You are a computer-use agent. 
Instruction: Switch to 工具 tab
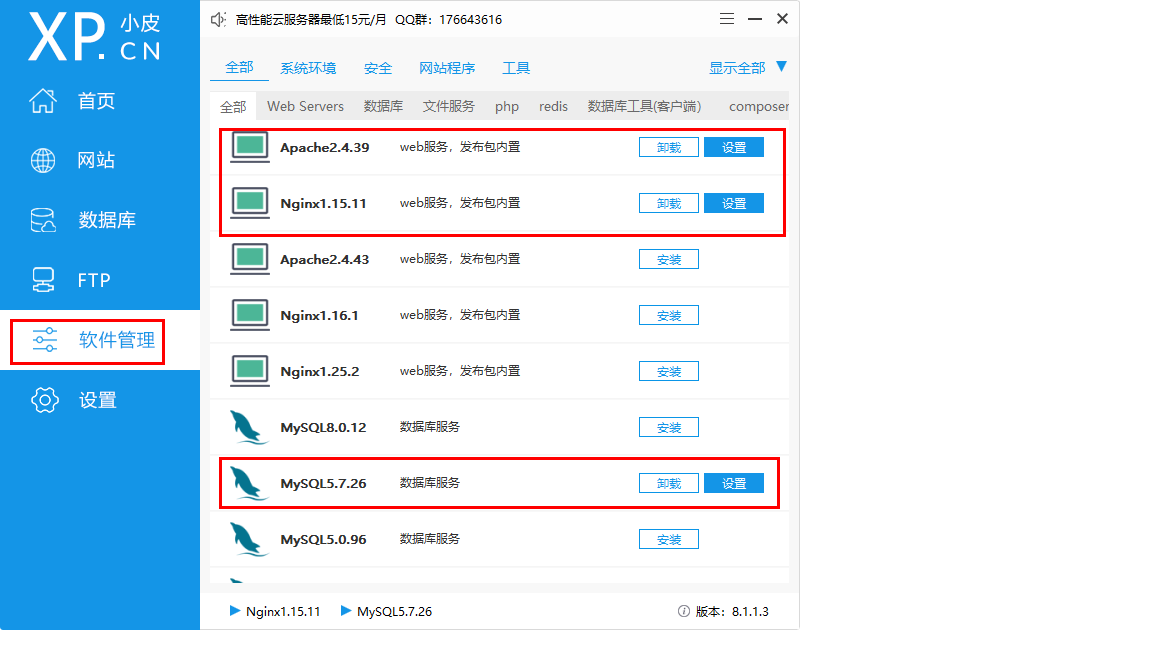[516, 68]
